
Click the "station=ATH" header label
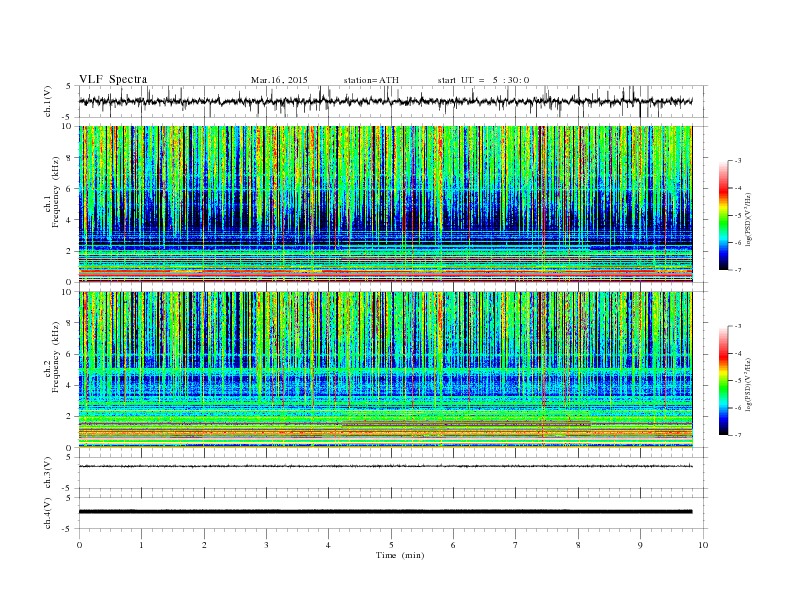coord(371,80)
